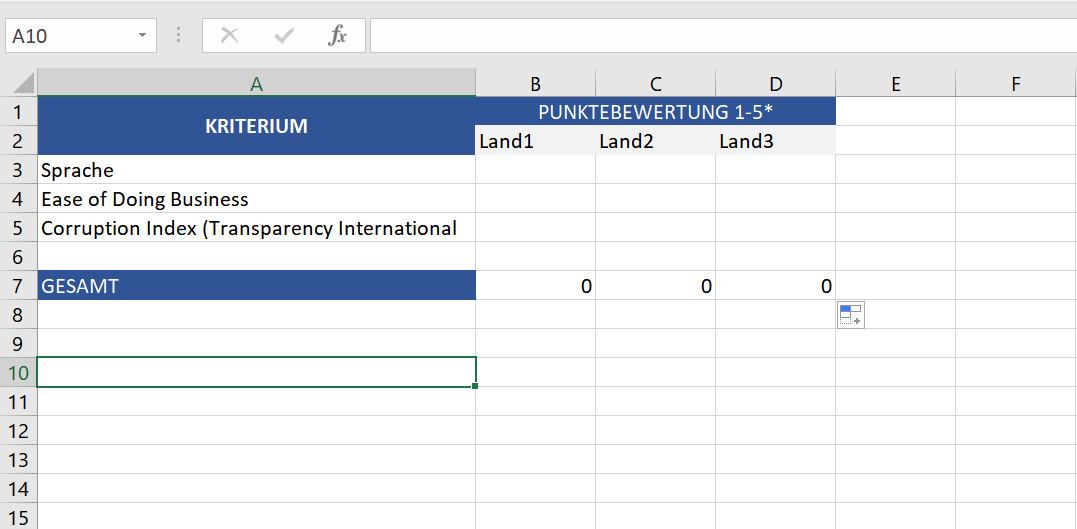Screen dimensions: 1077x529
Task: Click the Land2 cell
Action: (x=655, y=141)
